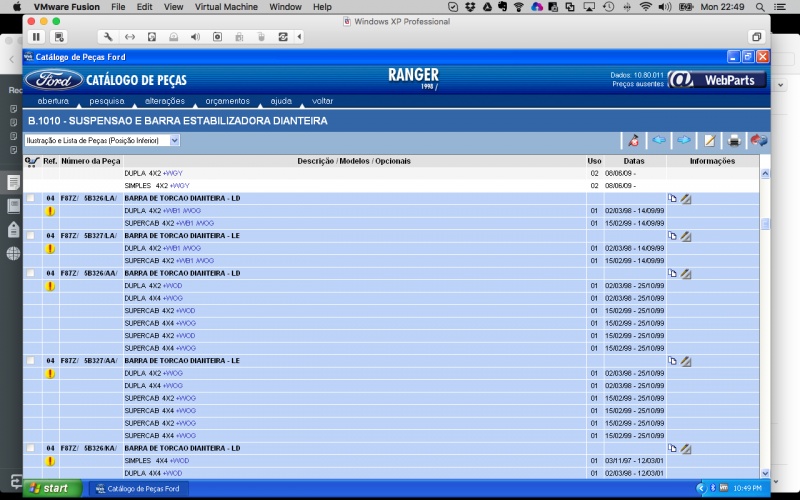Open the VMware snapshot manager icon
Screen dimensions: 800x500
pos(59,37)
